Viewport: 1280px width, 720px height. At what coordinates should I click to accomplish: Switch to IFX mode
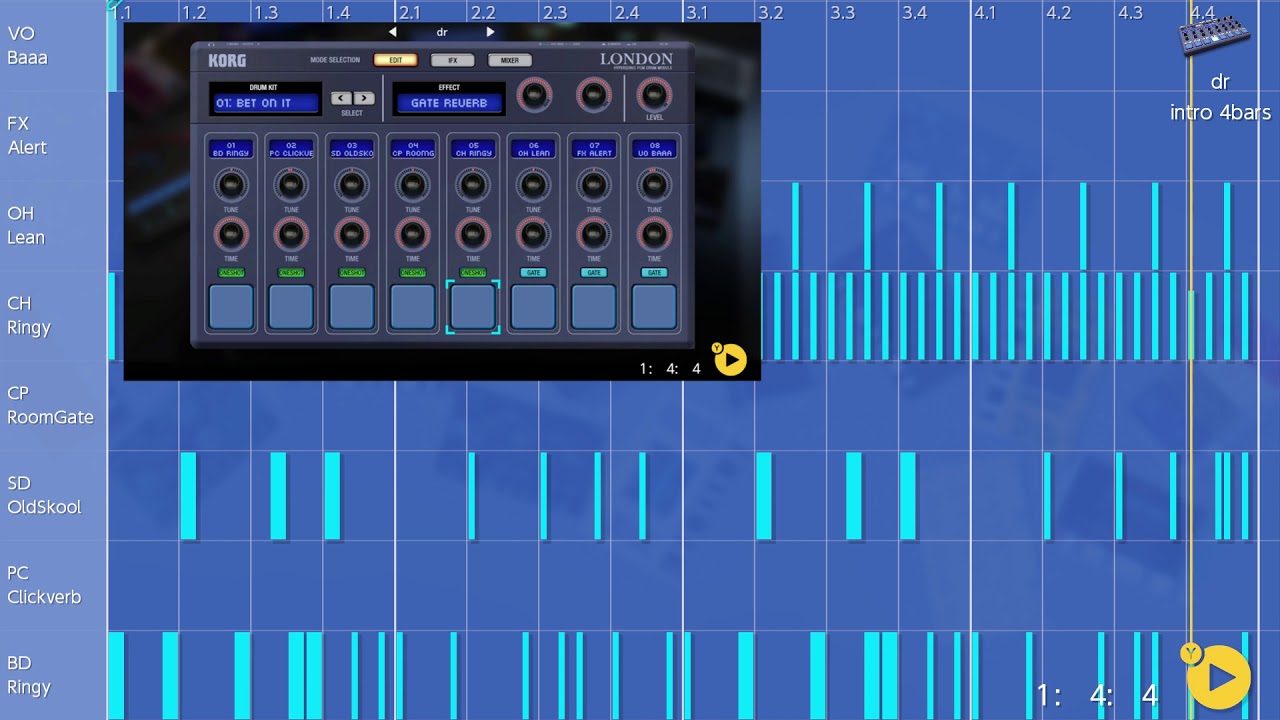tap(452, 60)
